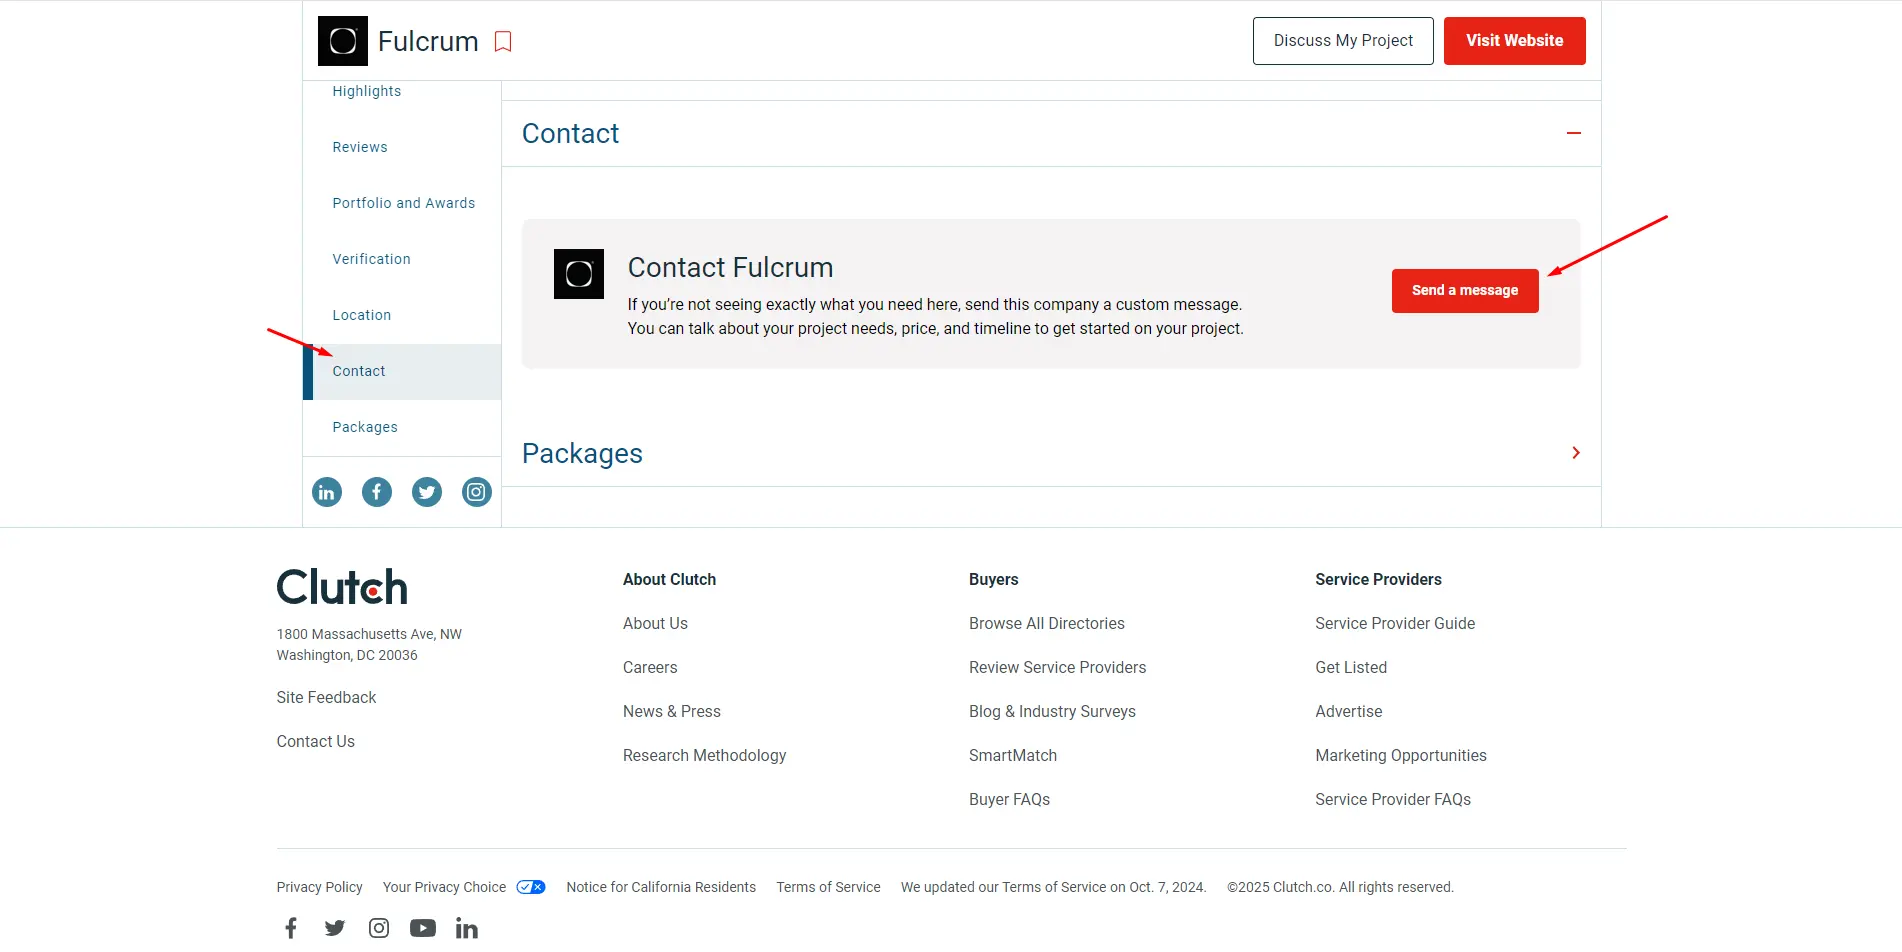Open Clutch's Twitter footer icon
Image resolution: width=1902 pixels, height=952 pixels.
coord(335,928)
